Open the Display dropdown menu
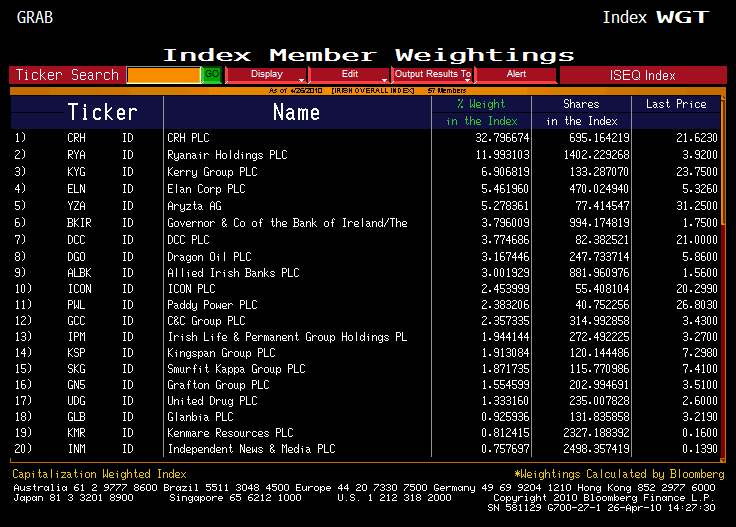Screen dimensions: 736x527 pos(266,75)
